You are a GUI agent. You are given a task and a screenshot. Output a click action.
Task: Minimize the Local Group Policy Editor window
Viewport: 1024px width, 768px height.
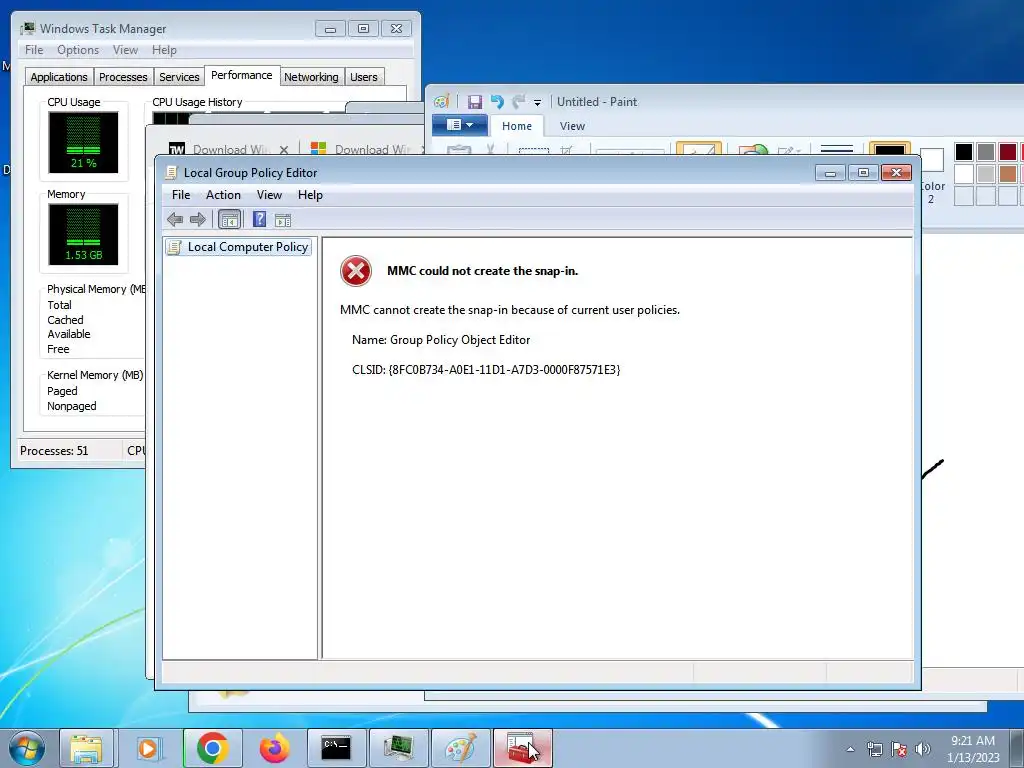830,173
